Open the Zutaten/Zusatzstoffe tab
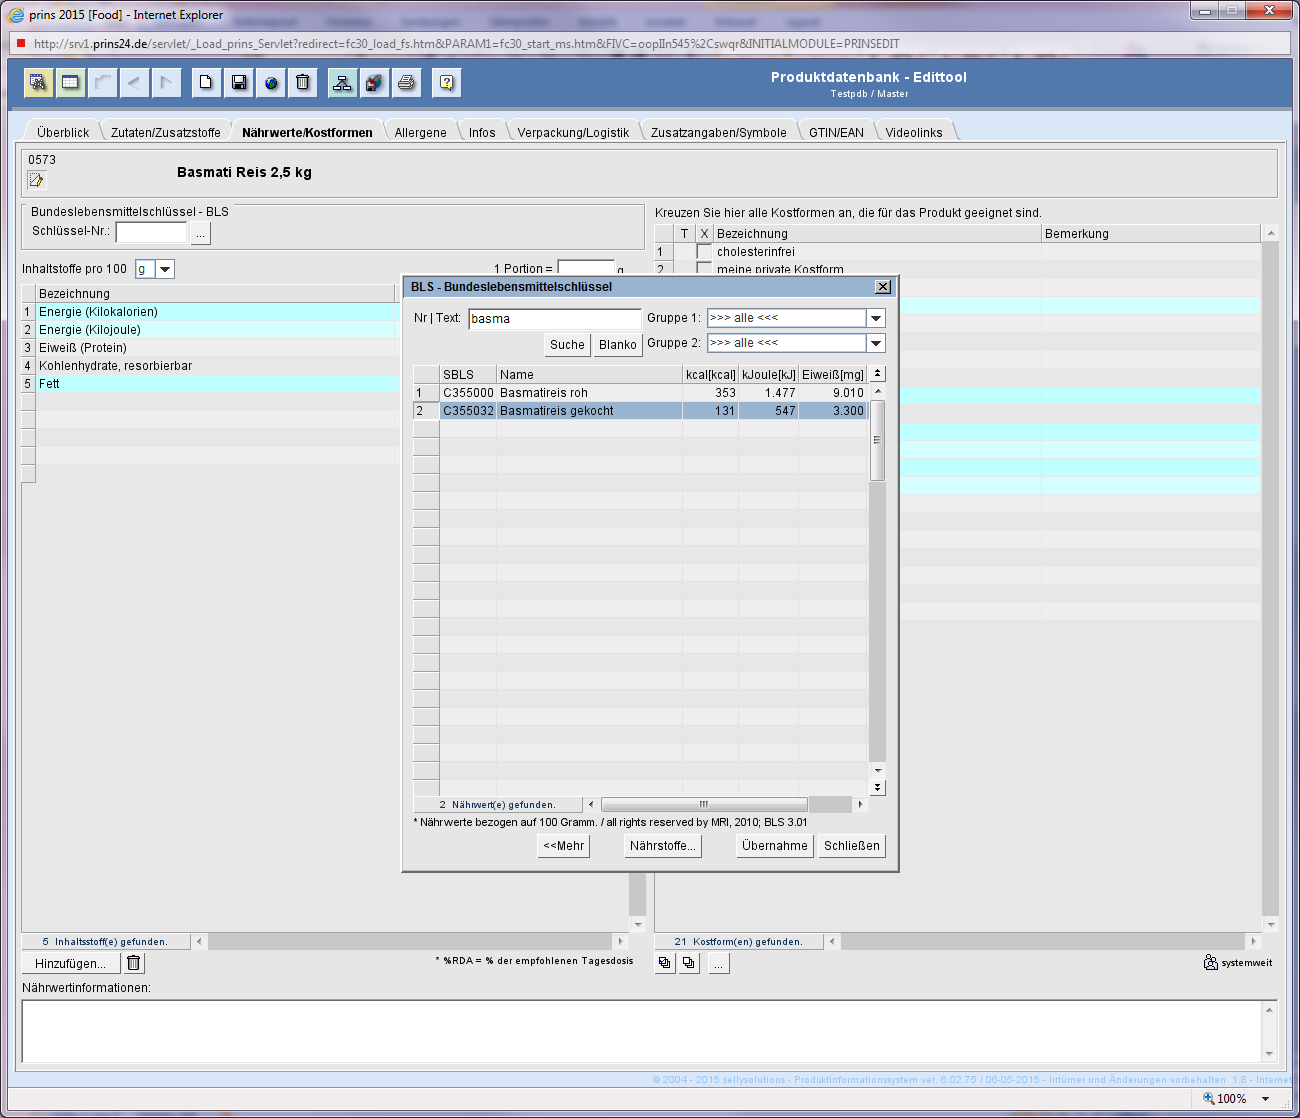Image resolution: width=1300 pixels, height=1118 pixels. click(x=166, y=132)
